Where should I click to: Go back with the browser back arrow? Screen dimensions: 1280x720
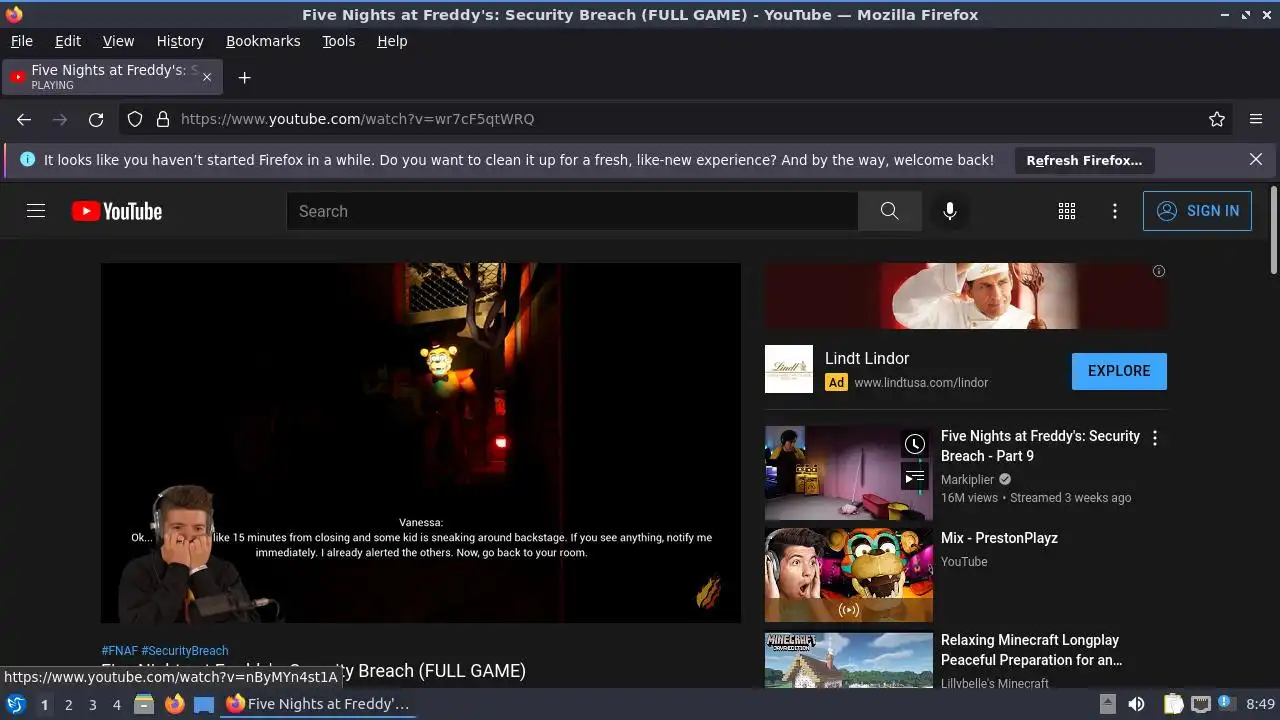click(24, 119)
